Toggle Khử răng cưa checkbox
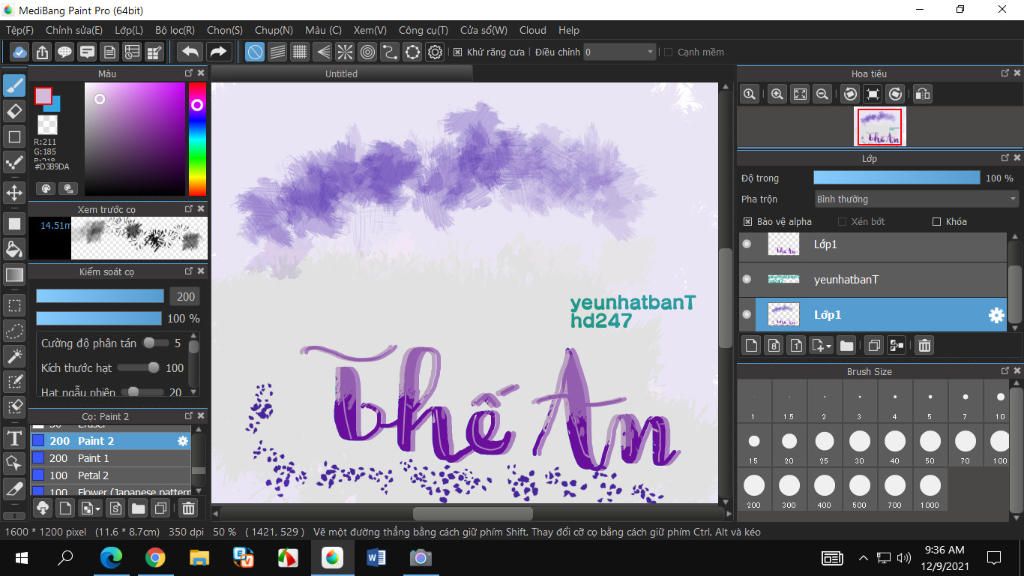Image resolution: width=1024 pixels, height=576 pixels. 458,52
